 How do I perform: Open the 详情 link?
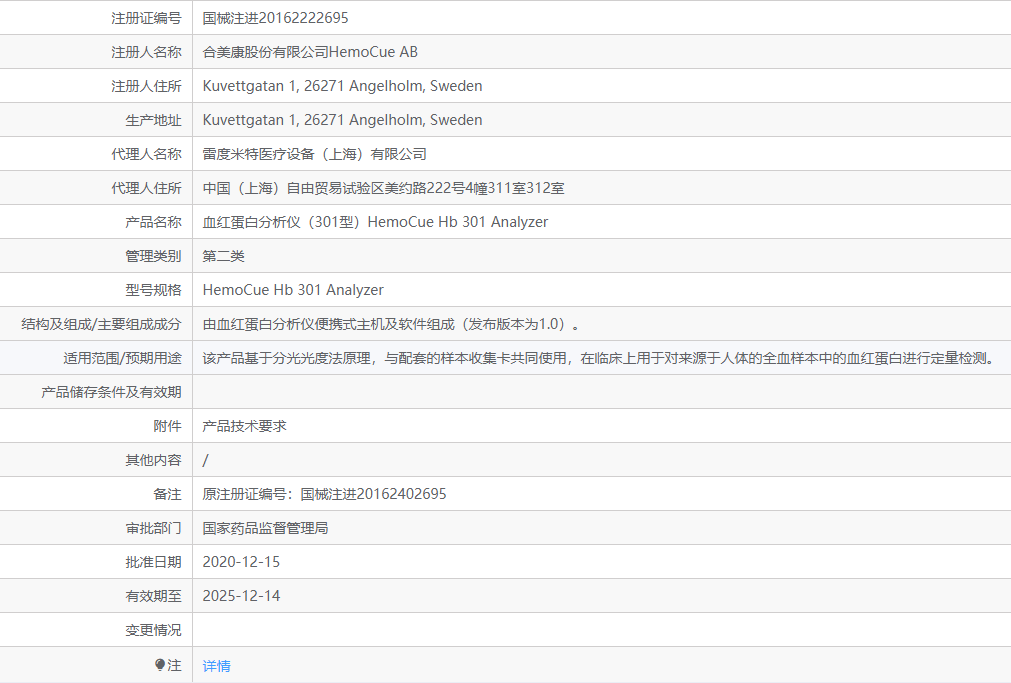tap(217, 666)
